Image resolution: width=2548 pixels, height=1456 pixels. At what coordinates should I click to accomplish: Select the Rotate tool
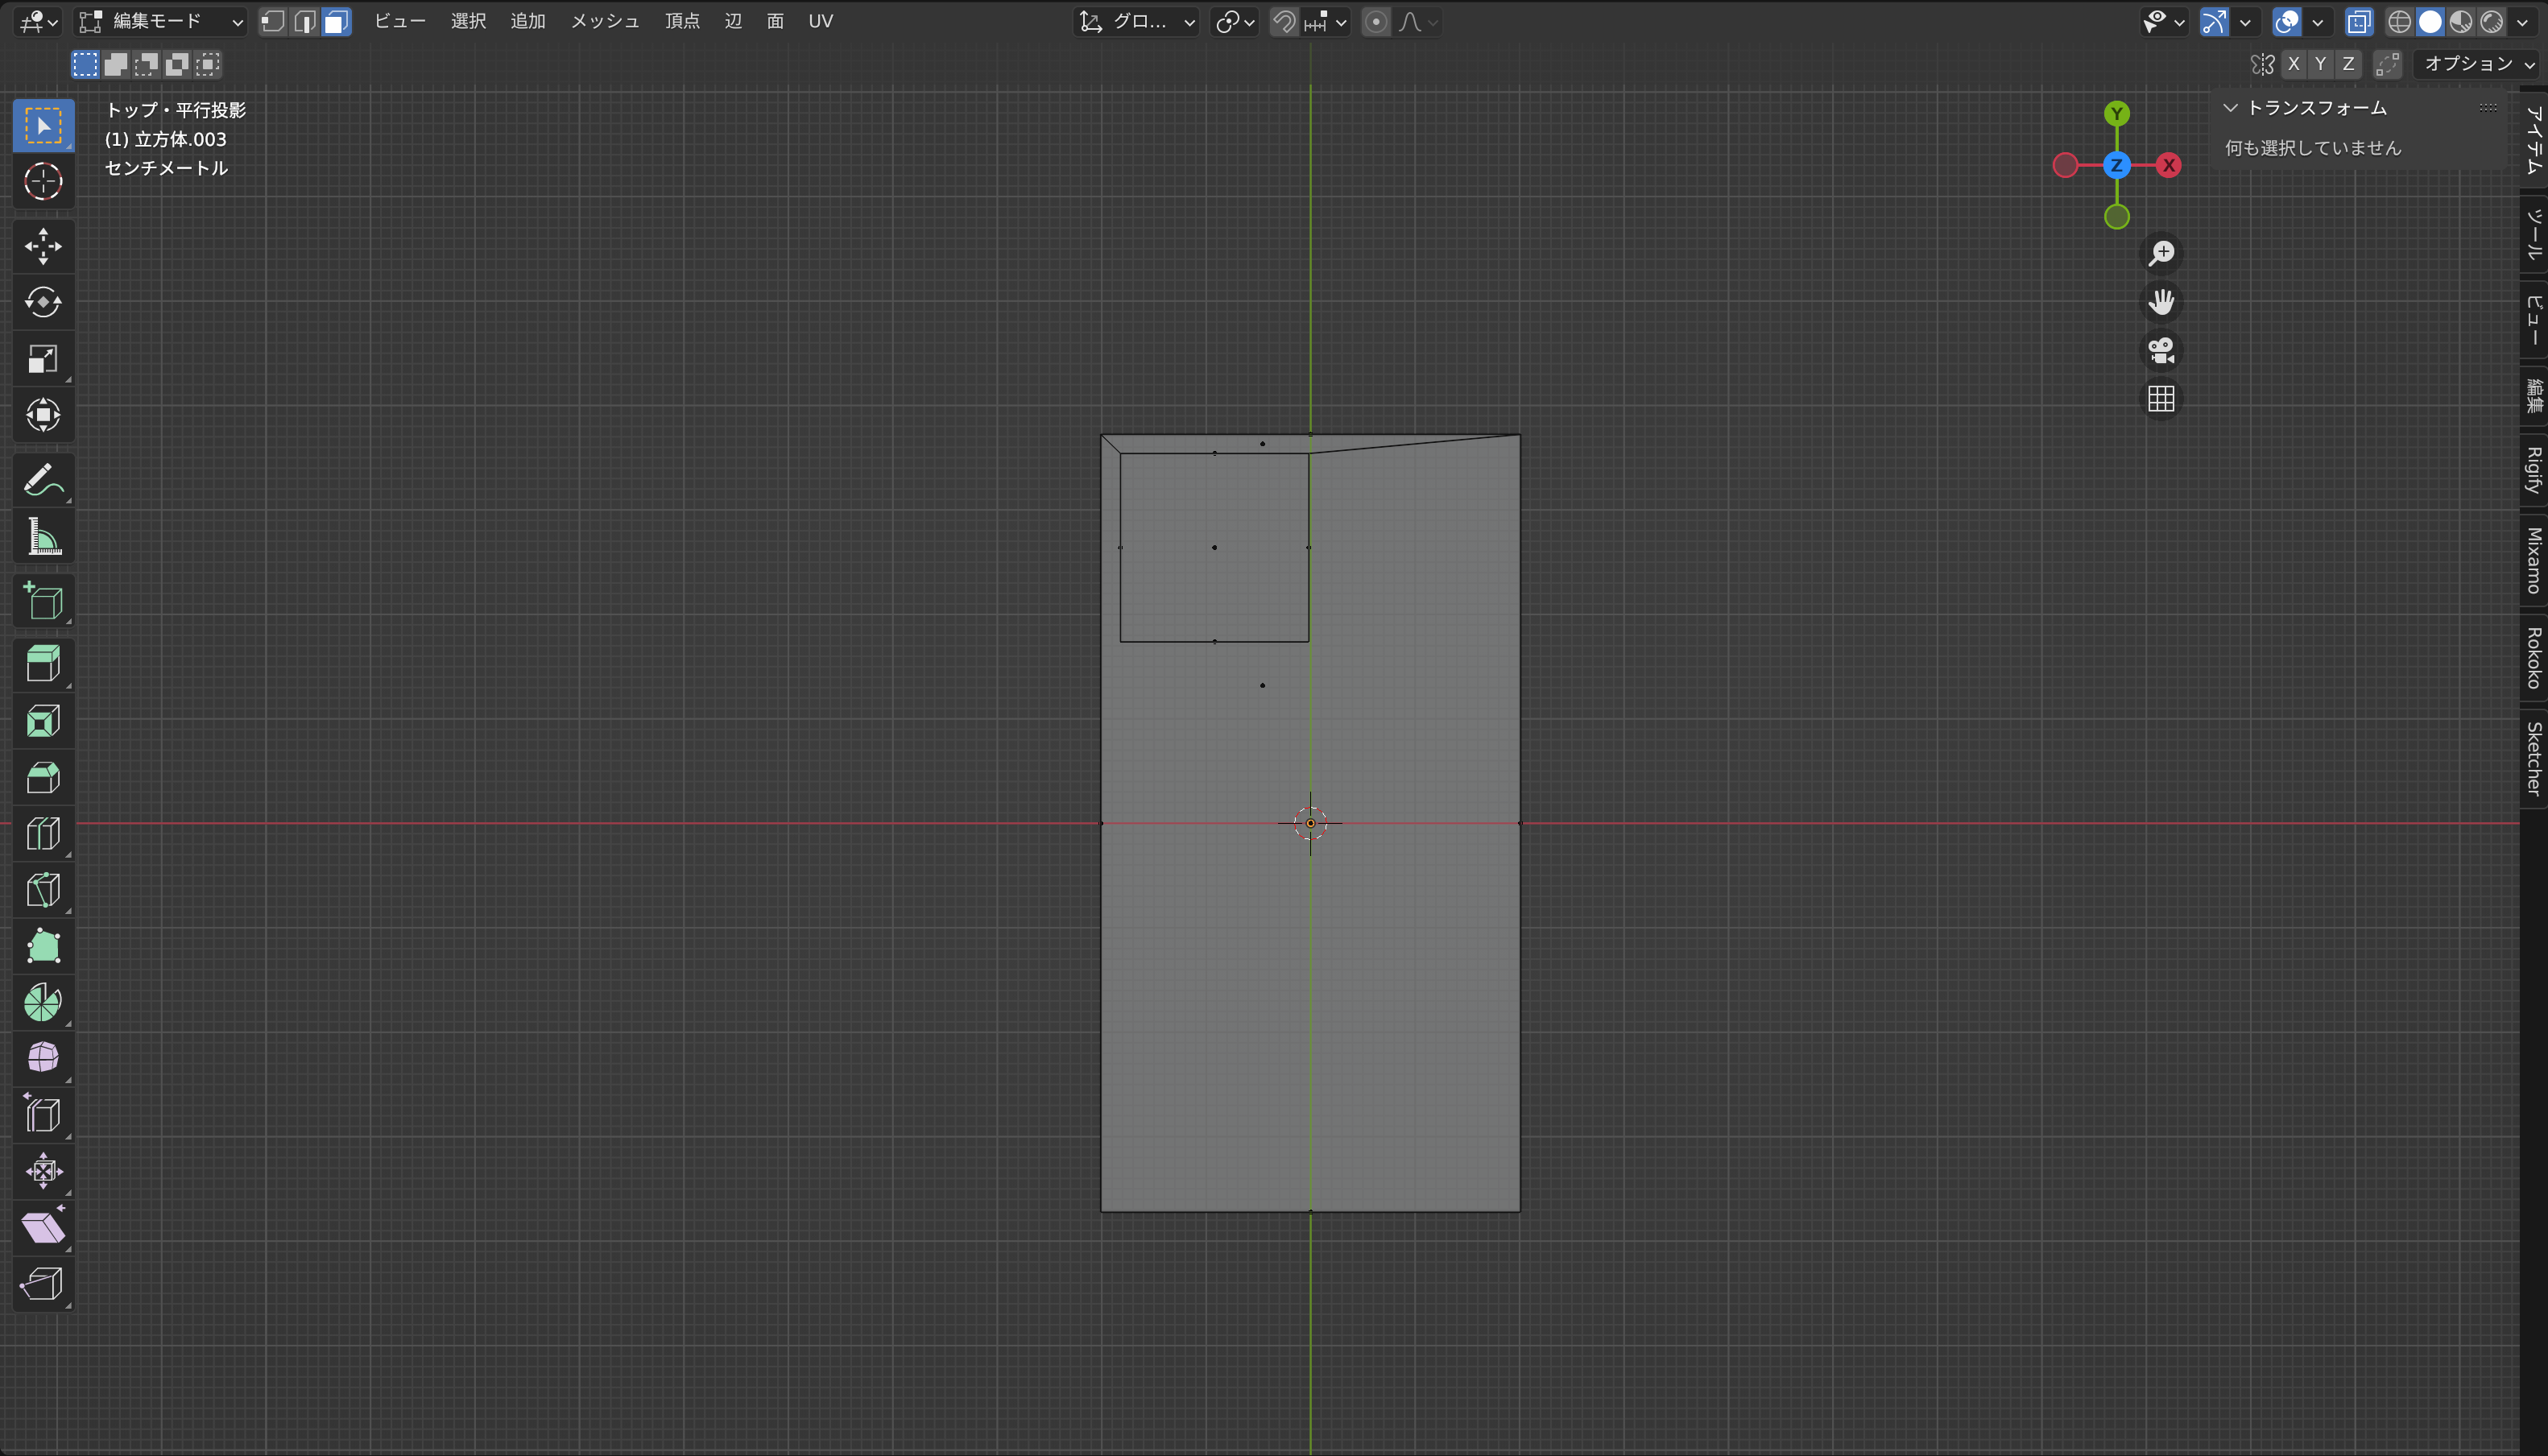43,302
